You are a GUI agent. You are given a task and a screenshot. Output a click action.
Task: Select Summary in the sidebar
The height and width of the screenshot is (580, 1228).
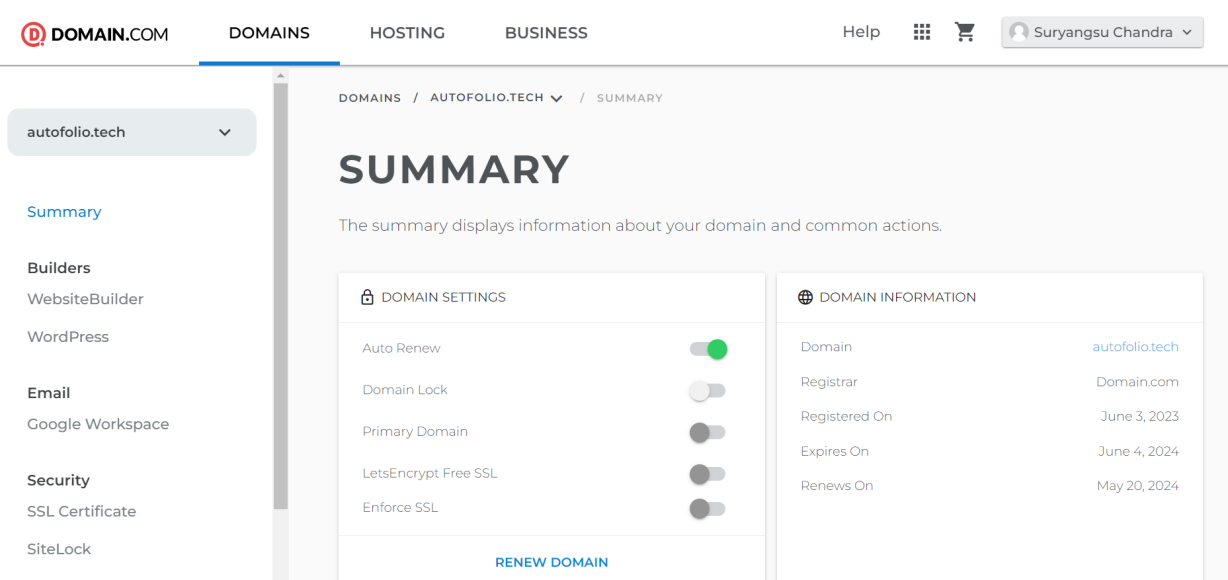[x=64, y=212]
